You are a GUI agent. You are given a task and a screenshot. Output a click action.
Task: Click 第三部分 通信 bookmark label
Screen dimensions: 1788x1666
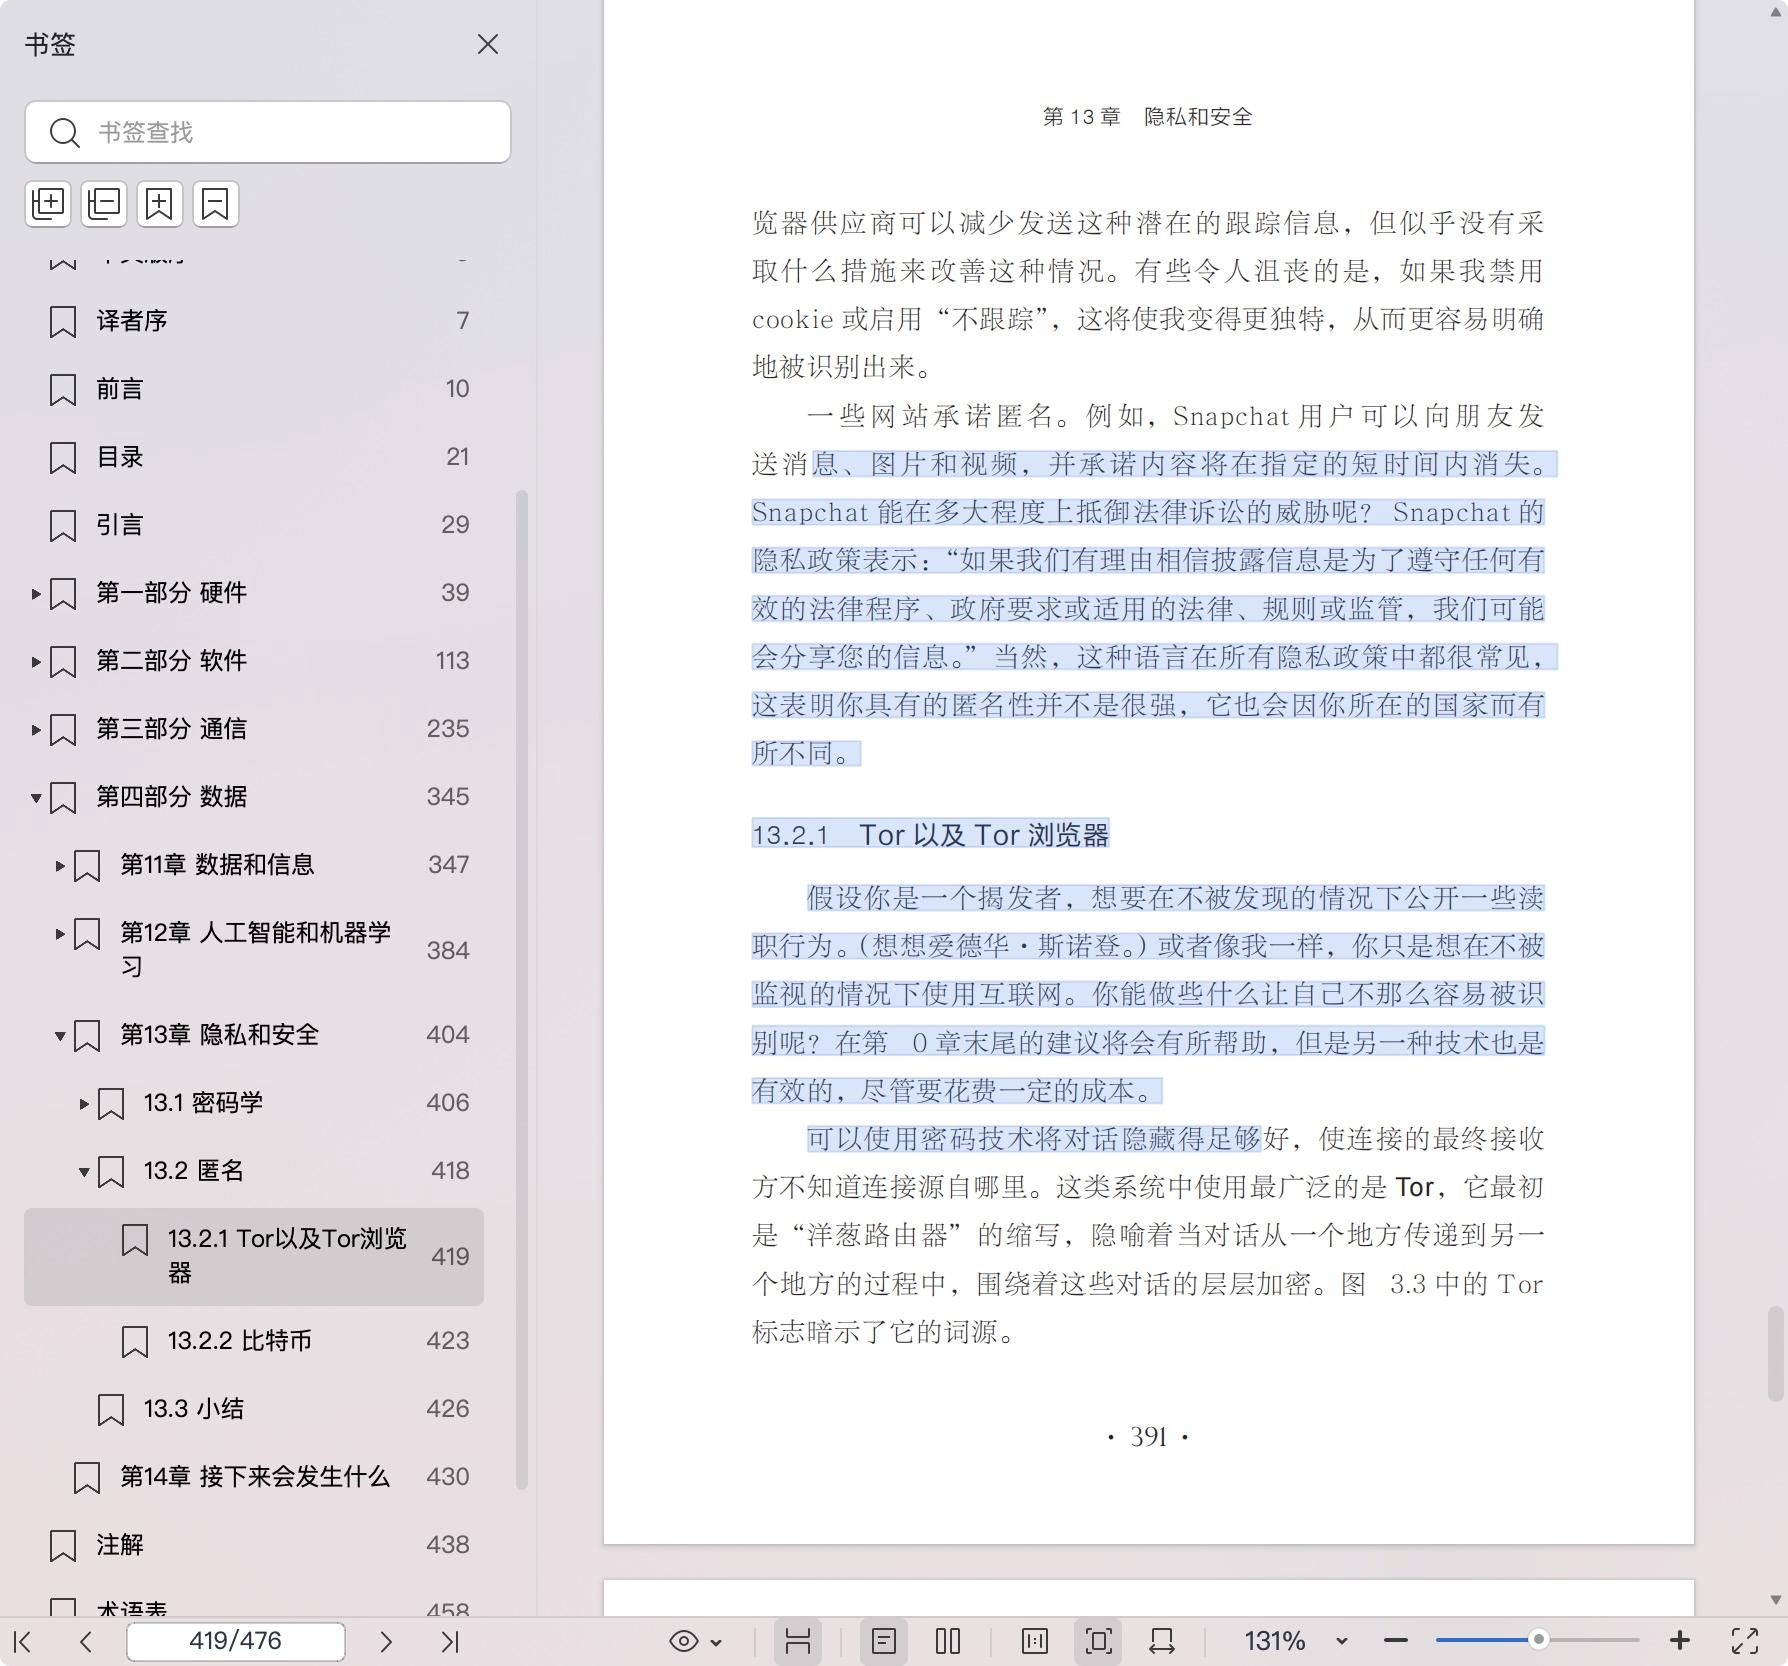point(171,729)
